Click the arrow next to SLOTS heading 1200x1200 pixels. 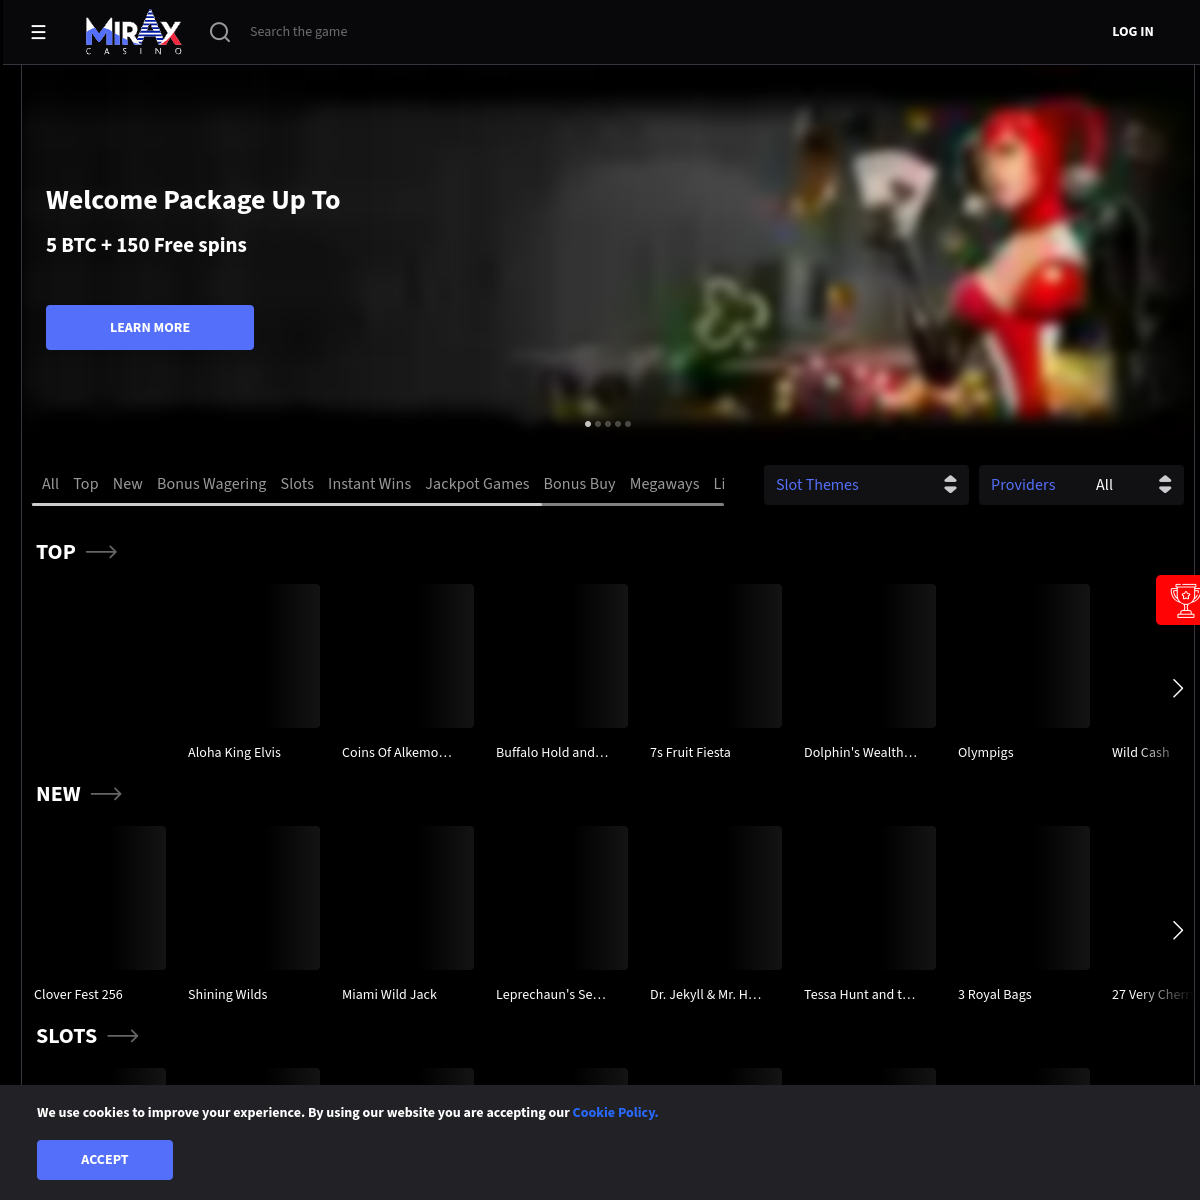click(122, 1036)
